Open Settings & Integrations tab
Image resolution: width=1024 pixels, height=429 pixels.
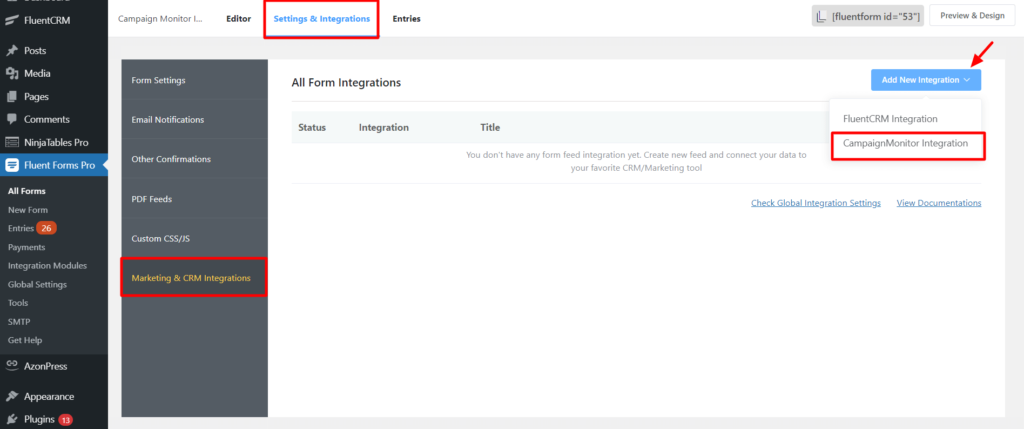tap(321, 19)
